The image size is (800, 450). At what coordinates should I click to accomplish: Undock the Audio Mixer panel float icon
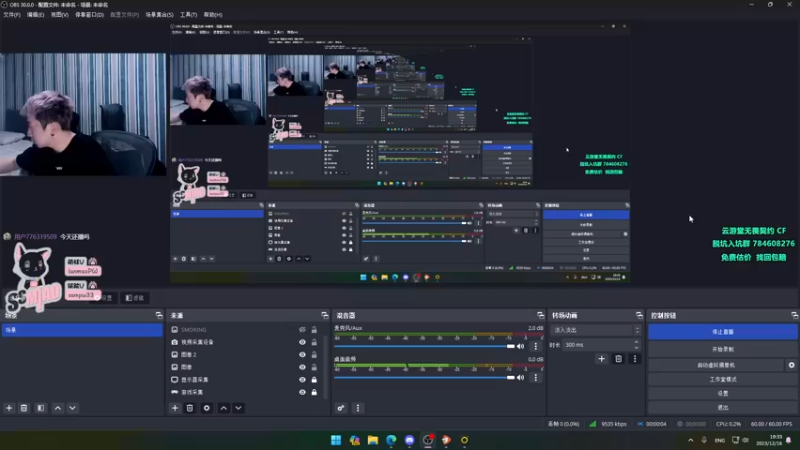click(x=540, y=315)
